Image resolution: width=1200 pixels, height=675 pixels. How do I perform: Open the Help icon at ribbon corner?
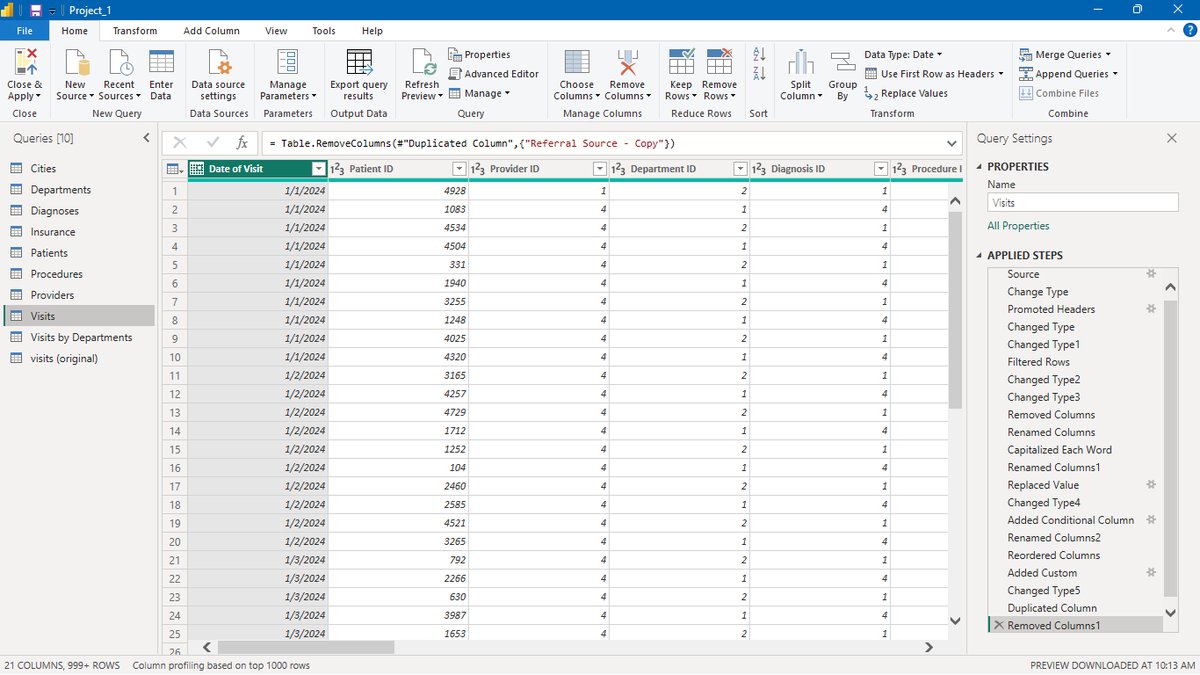click(1189, 31)
